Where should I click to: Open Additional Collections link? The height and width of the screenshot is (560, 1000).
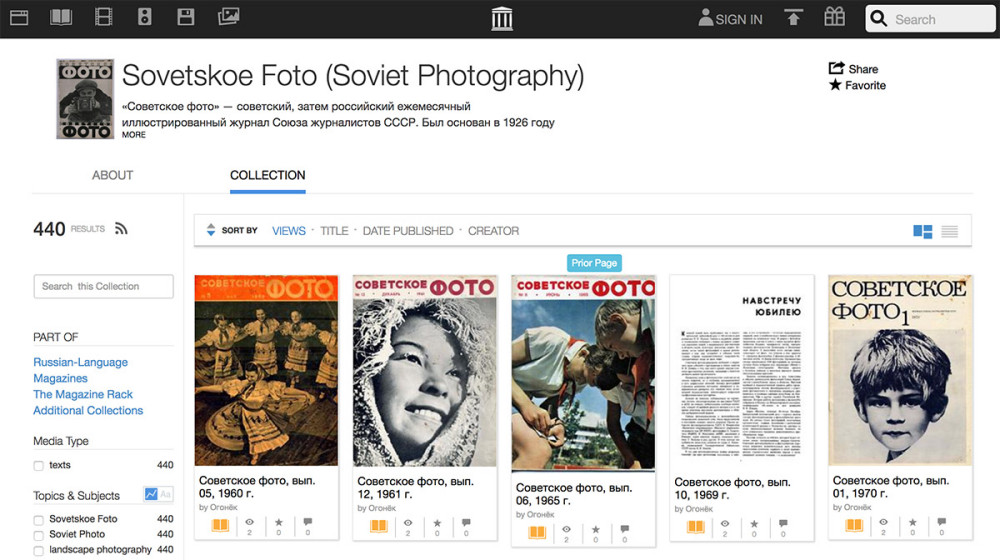[x=88, y=410]
